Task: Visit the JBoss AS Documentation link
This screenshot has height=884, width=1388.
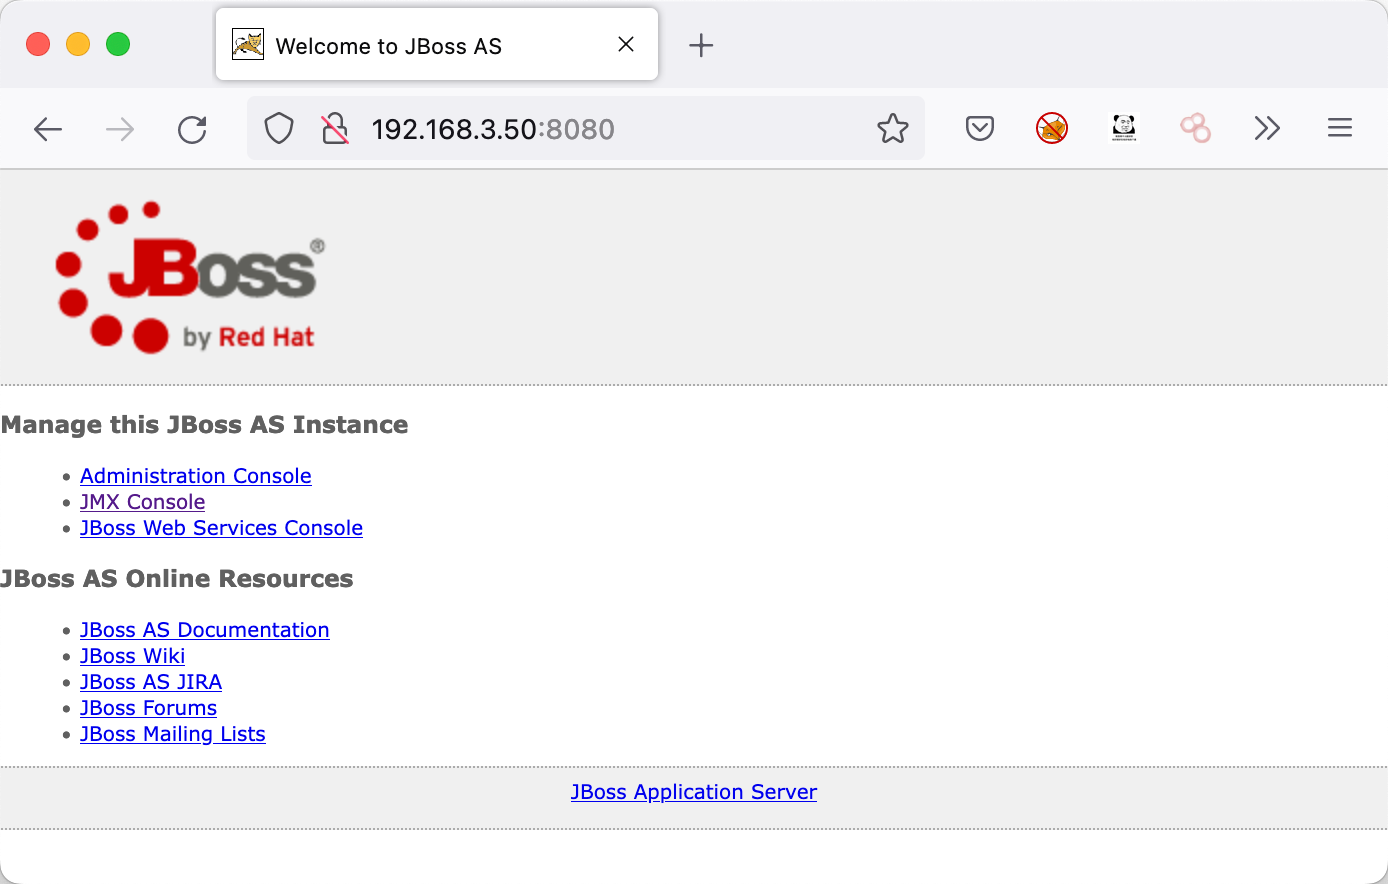Action: 204,630
